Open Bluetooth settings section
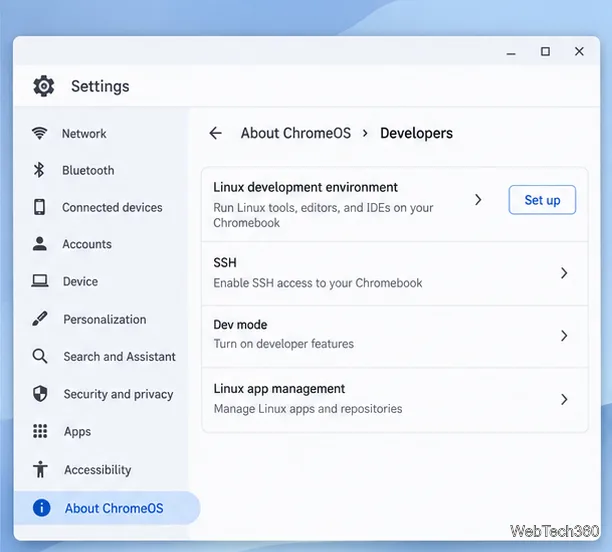The height and width of the screenshot is (552, 612). (88, 170)
